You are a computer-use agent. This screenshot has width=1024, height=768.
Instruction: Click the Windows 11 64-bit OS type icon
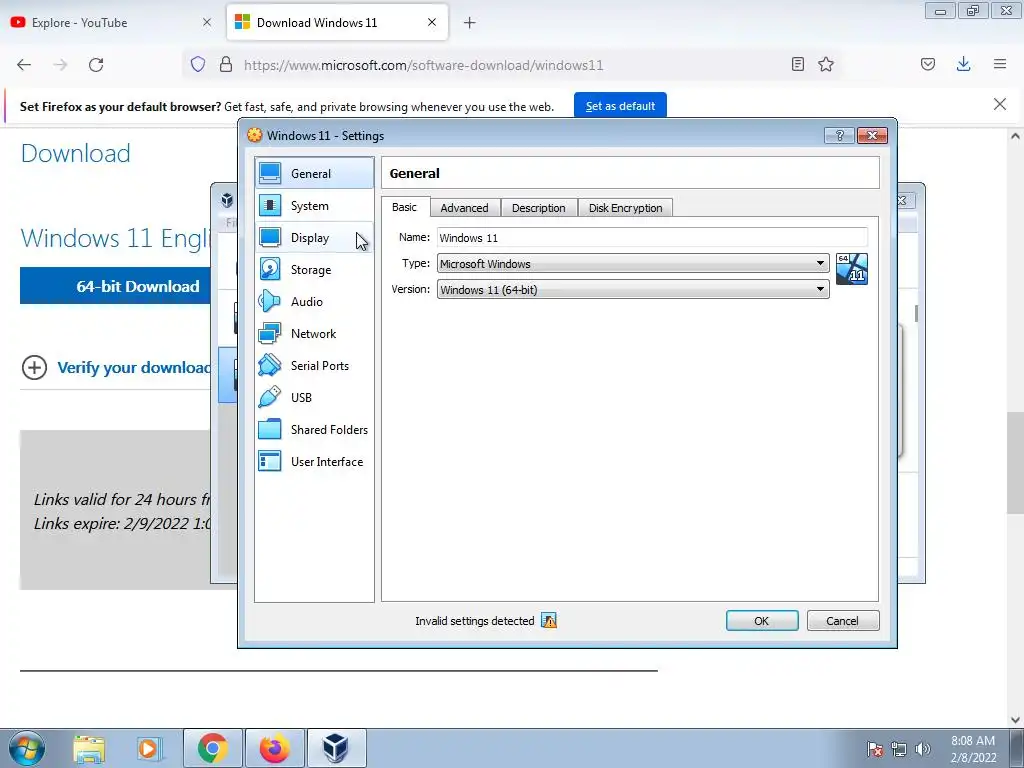pyautogui.click(x=852, y=269)
